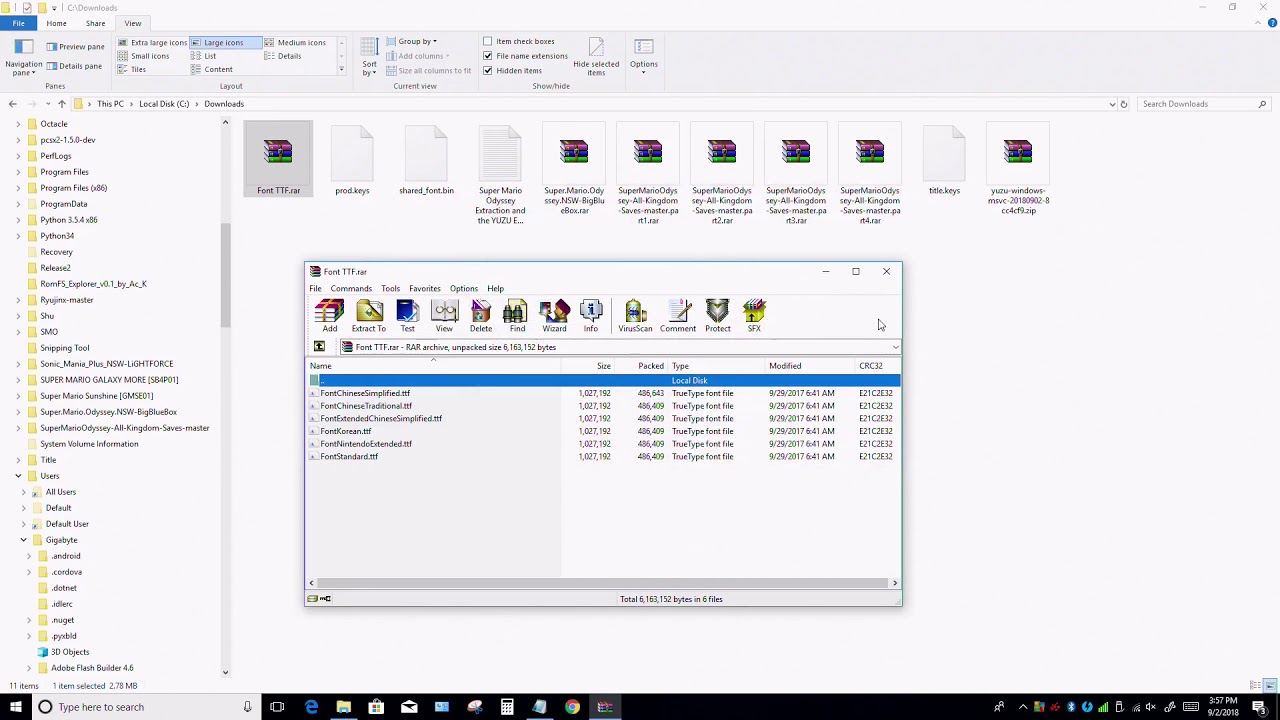
Task: Select prod.keys file in Downloads
Action: click(x=352, y=160)
